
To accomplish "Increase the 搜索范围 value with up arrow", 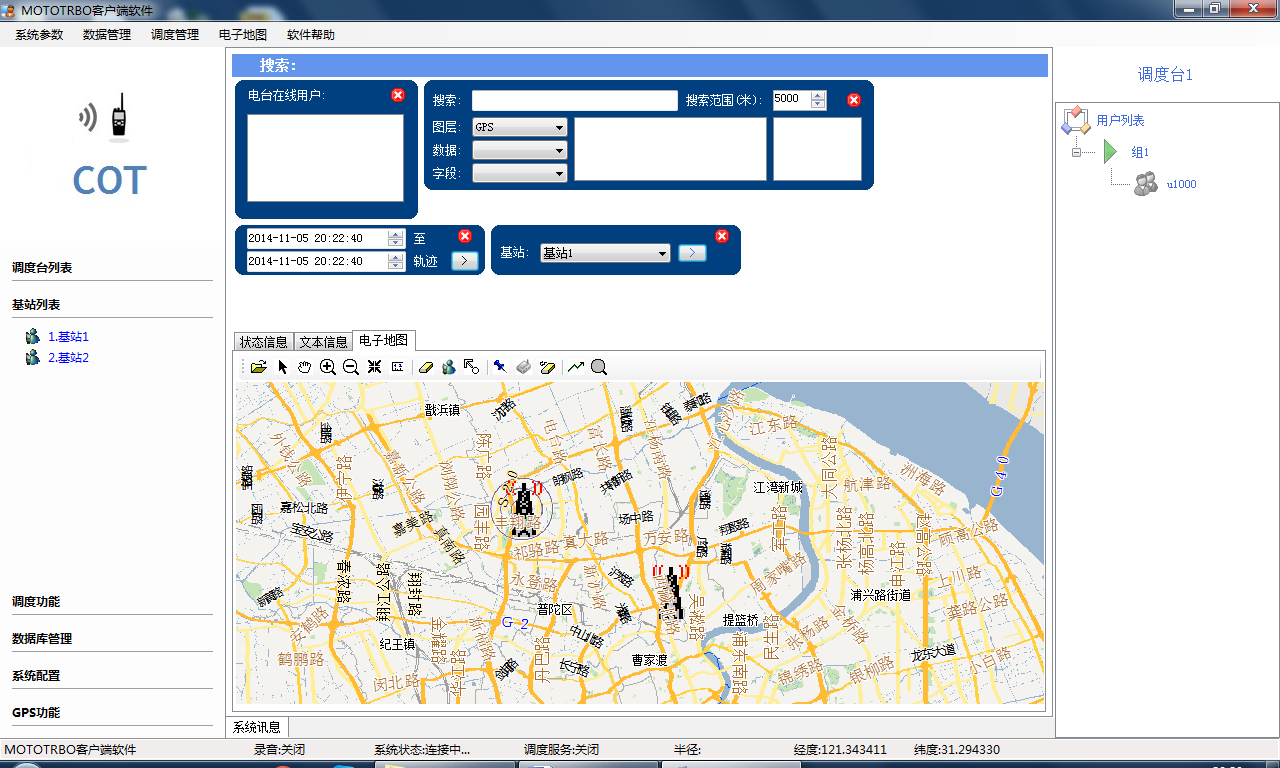I will [x=819, y=95].
